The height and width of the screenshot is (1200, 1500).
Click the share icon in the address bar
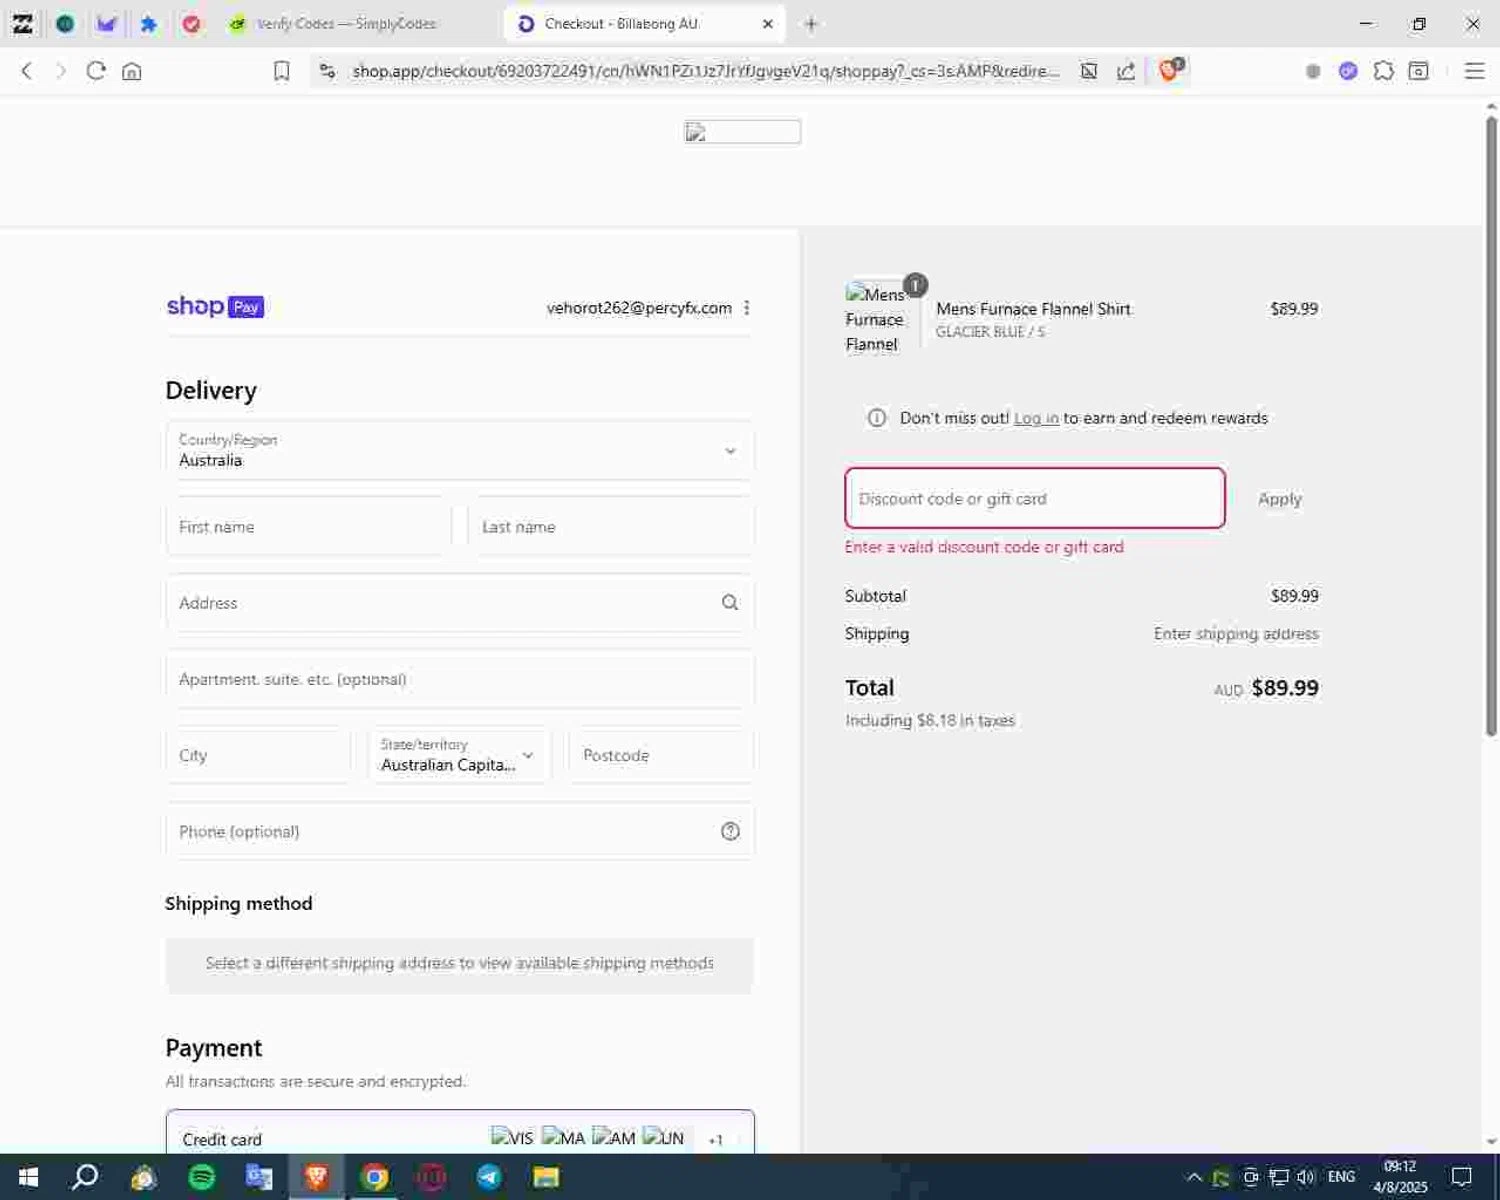[x=1126, y=71]
